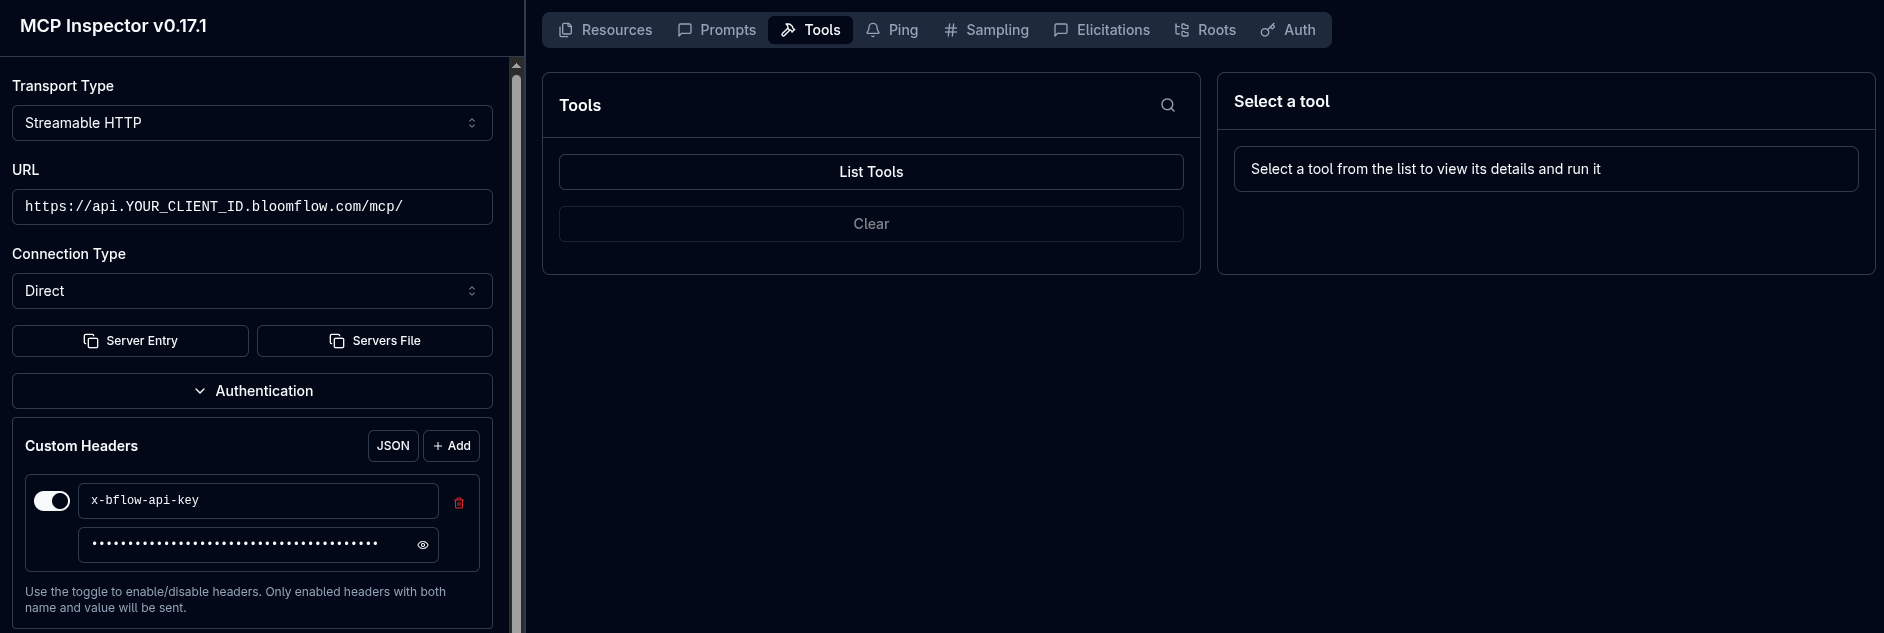Switch to the Prompts tab

coord(716,30)
